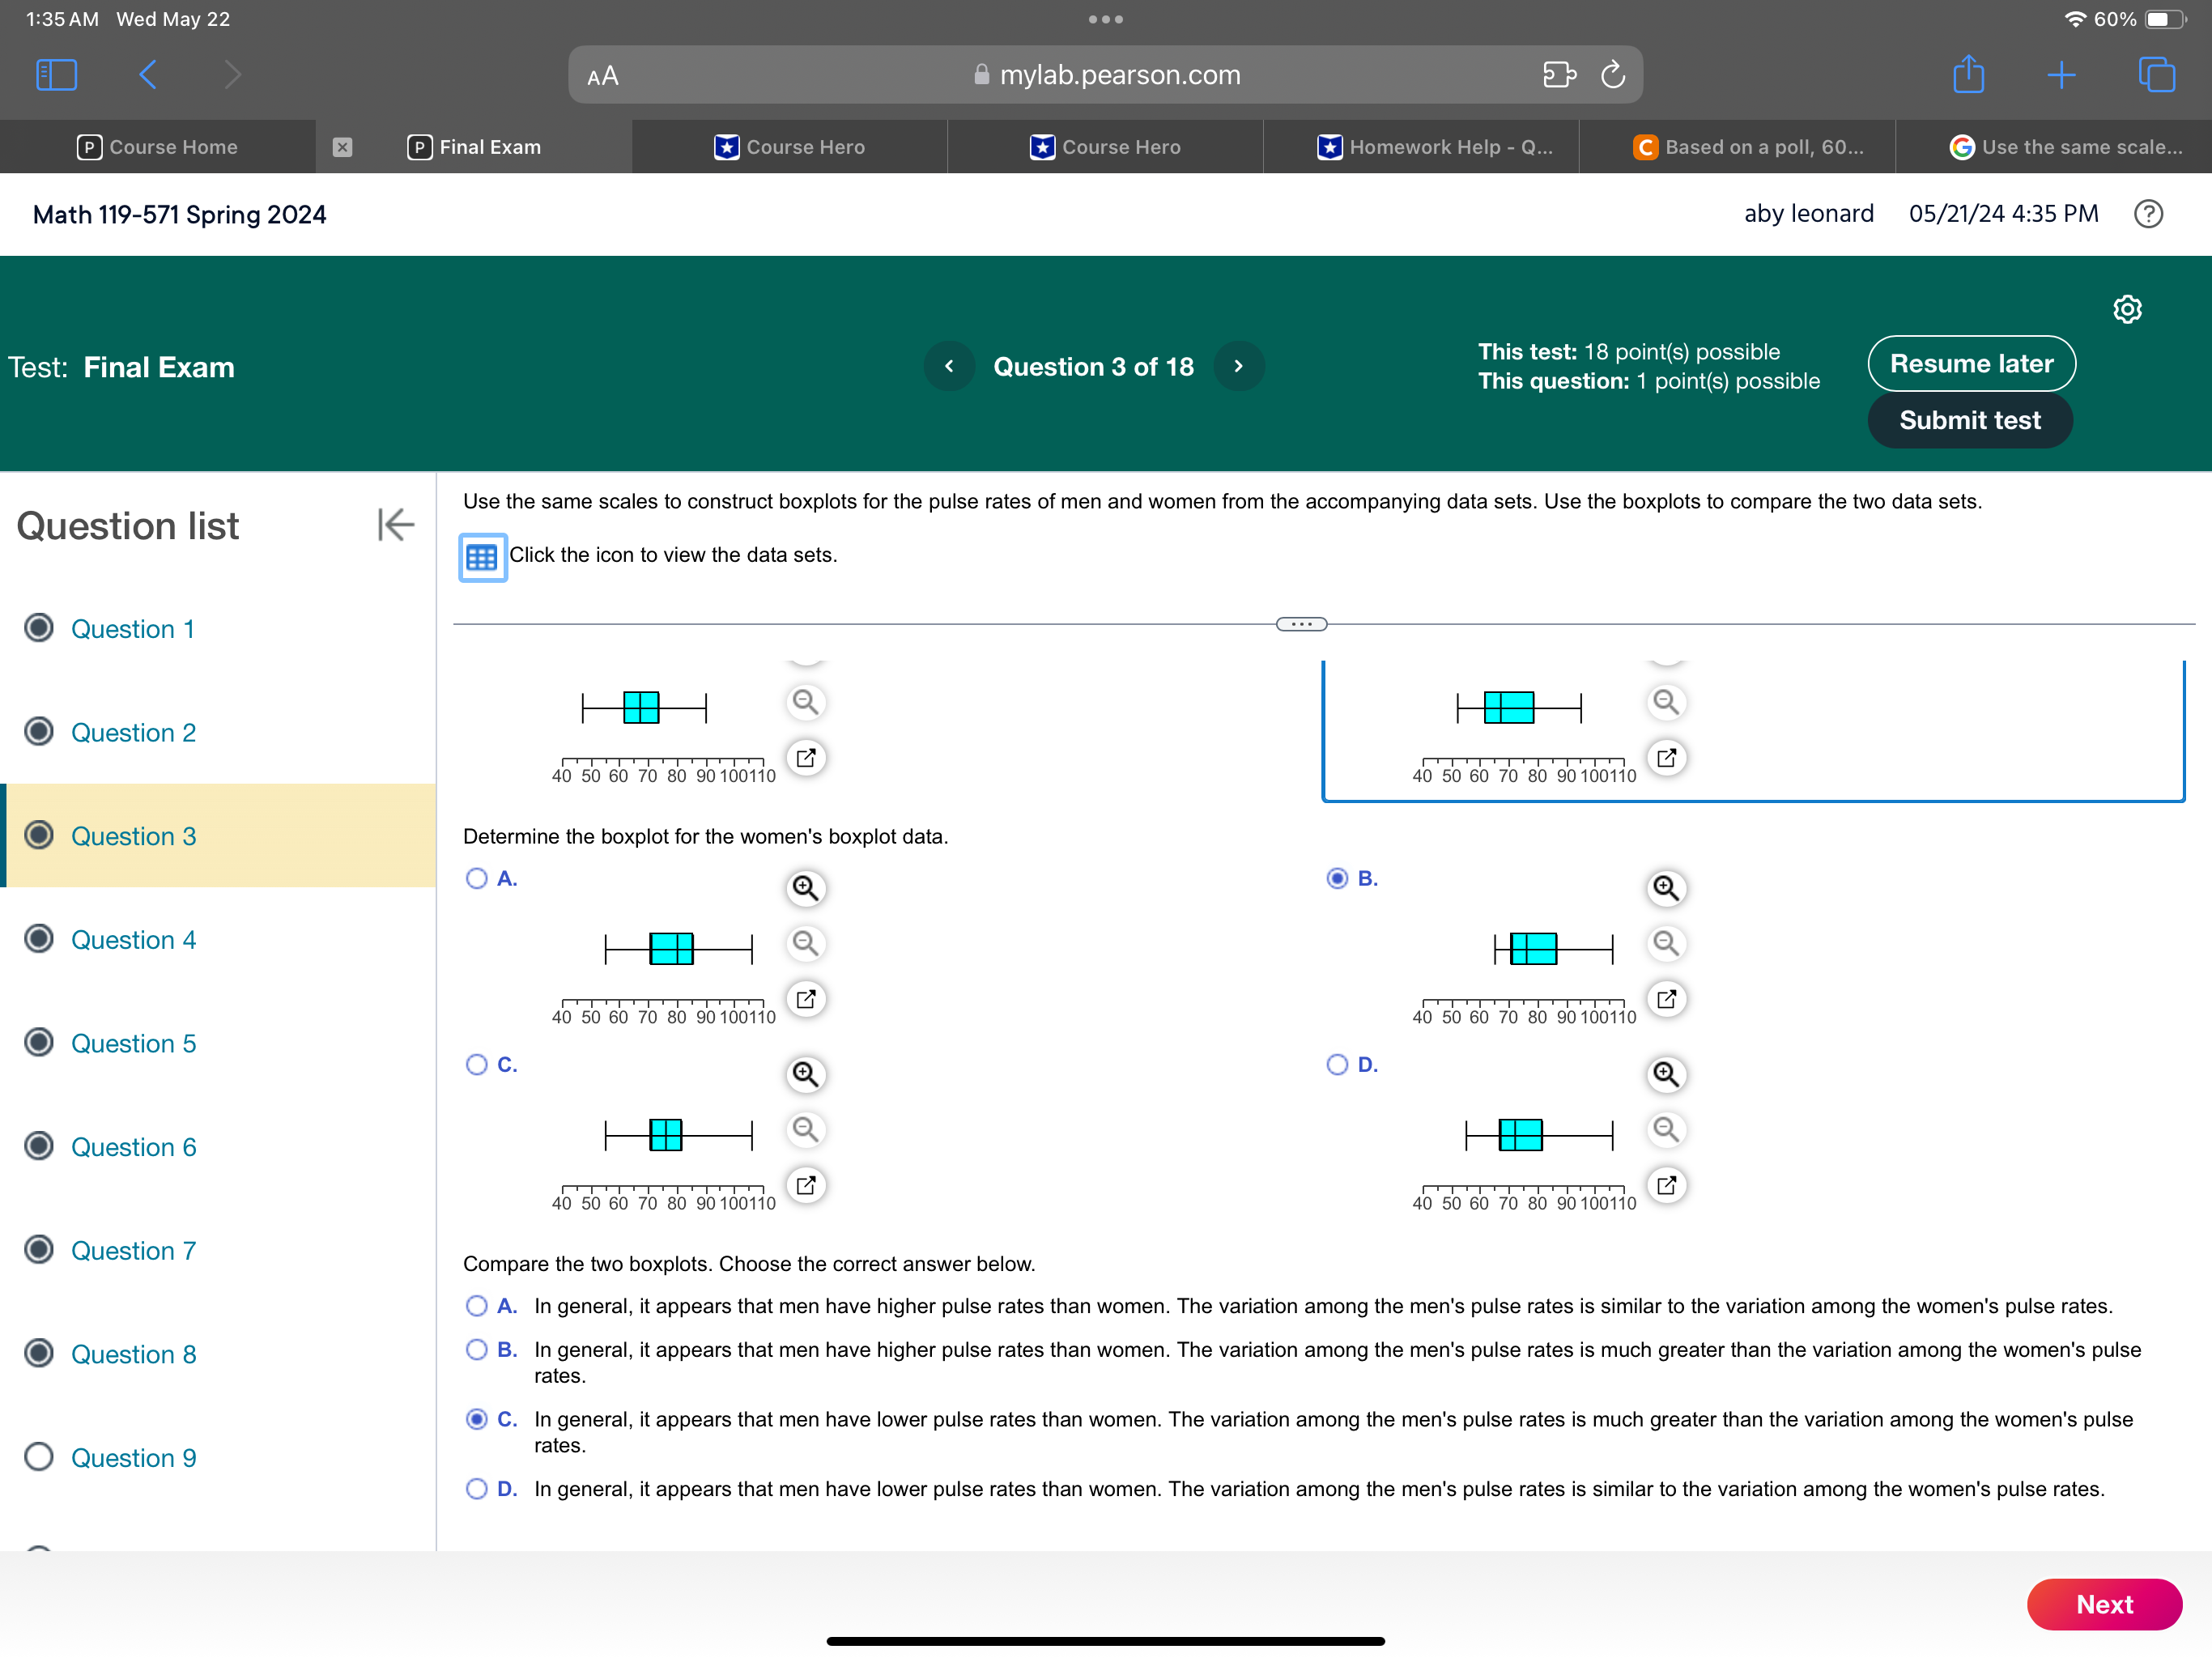The image size is (2212, 1658).
Task: Go to next question chevron
Action: pyautogui.click(x=1238, y=366)
